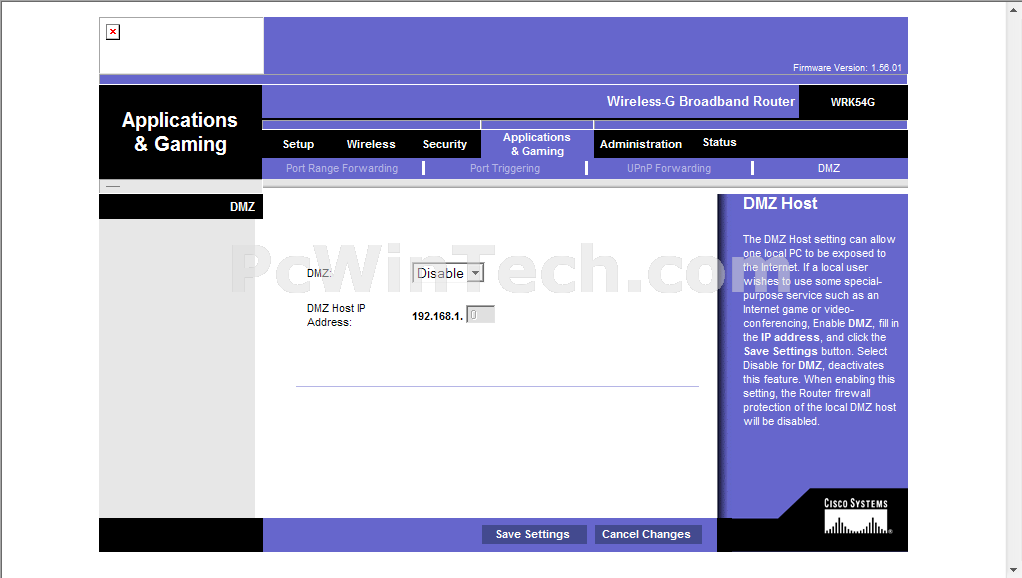The width and height of the screenshot is (1022, 578).
Task: Click the broken image icon in the header
Action: (113, 32)
